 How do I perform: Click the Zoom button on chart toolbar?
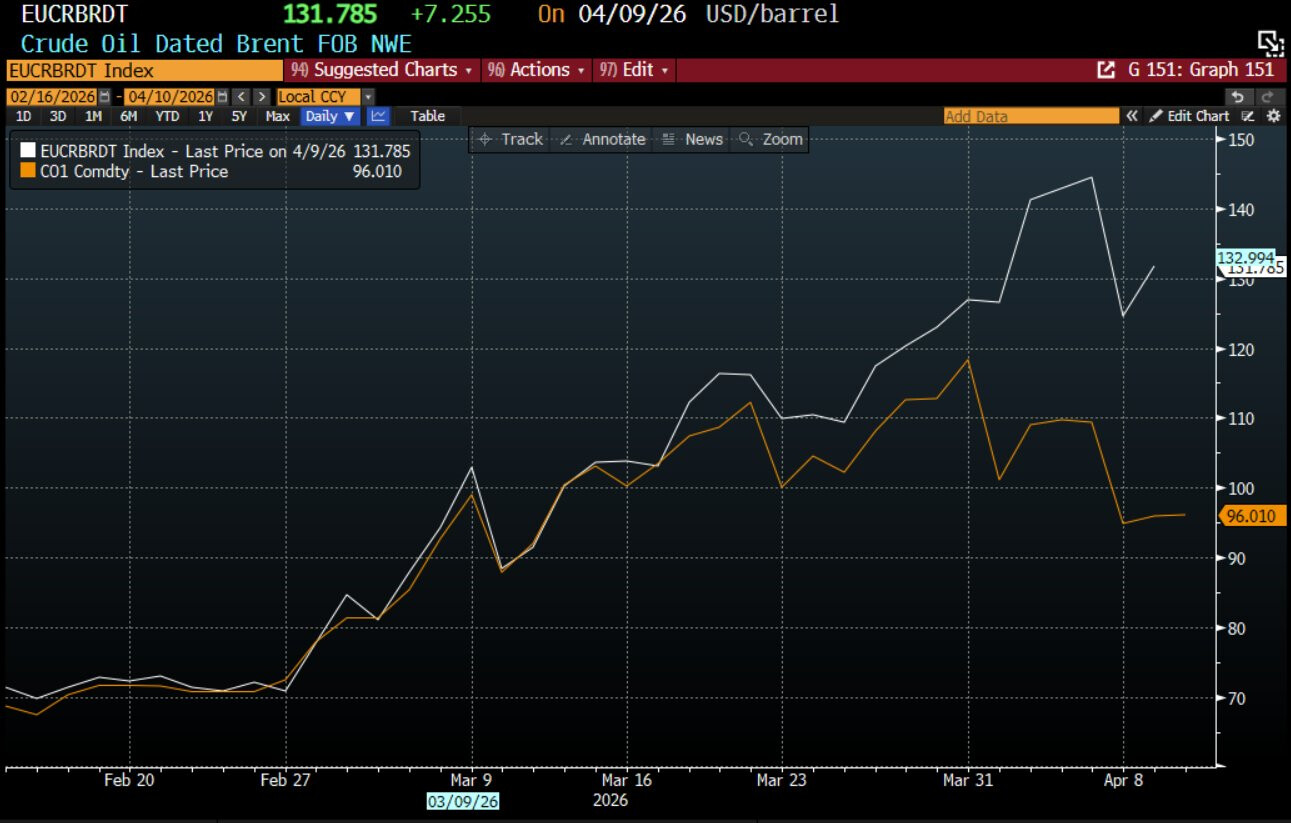(x=771, y=139)
